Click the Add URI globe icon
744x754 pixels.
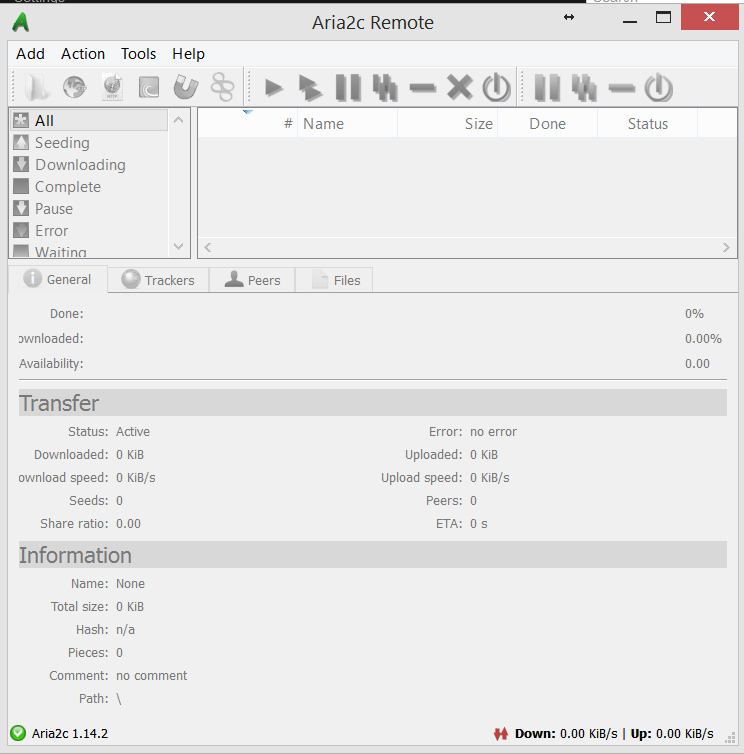click(74, 88)
